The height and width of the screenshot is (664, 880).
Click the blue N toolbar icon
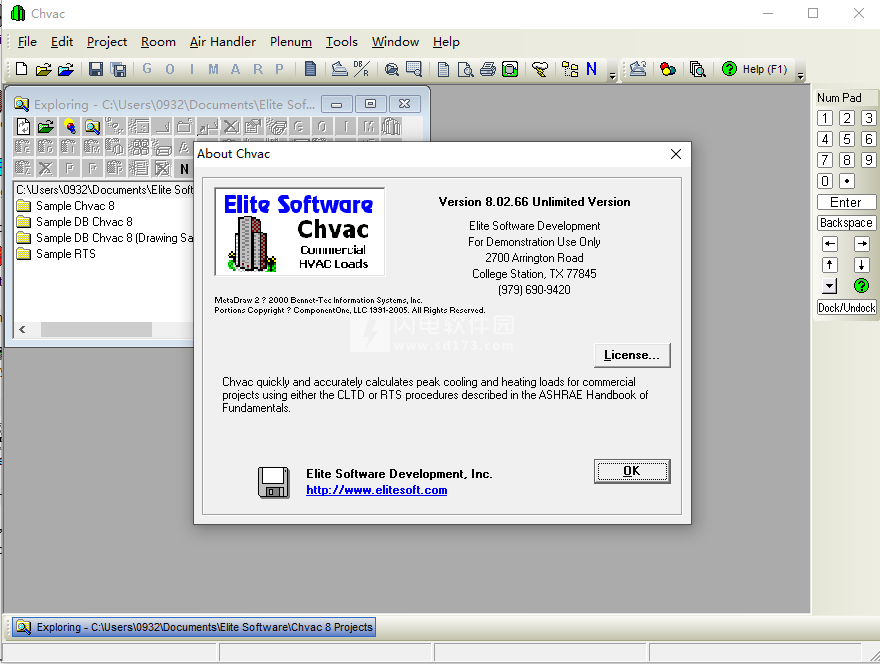[591, 69]
